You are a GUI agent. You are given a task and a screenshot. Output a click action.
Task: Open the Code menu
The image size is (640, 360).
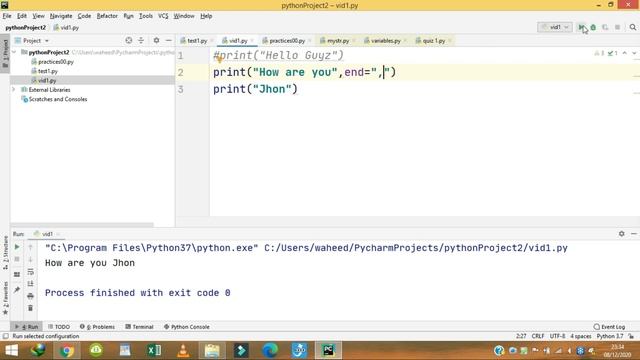point(84,16)
